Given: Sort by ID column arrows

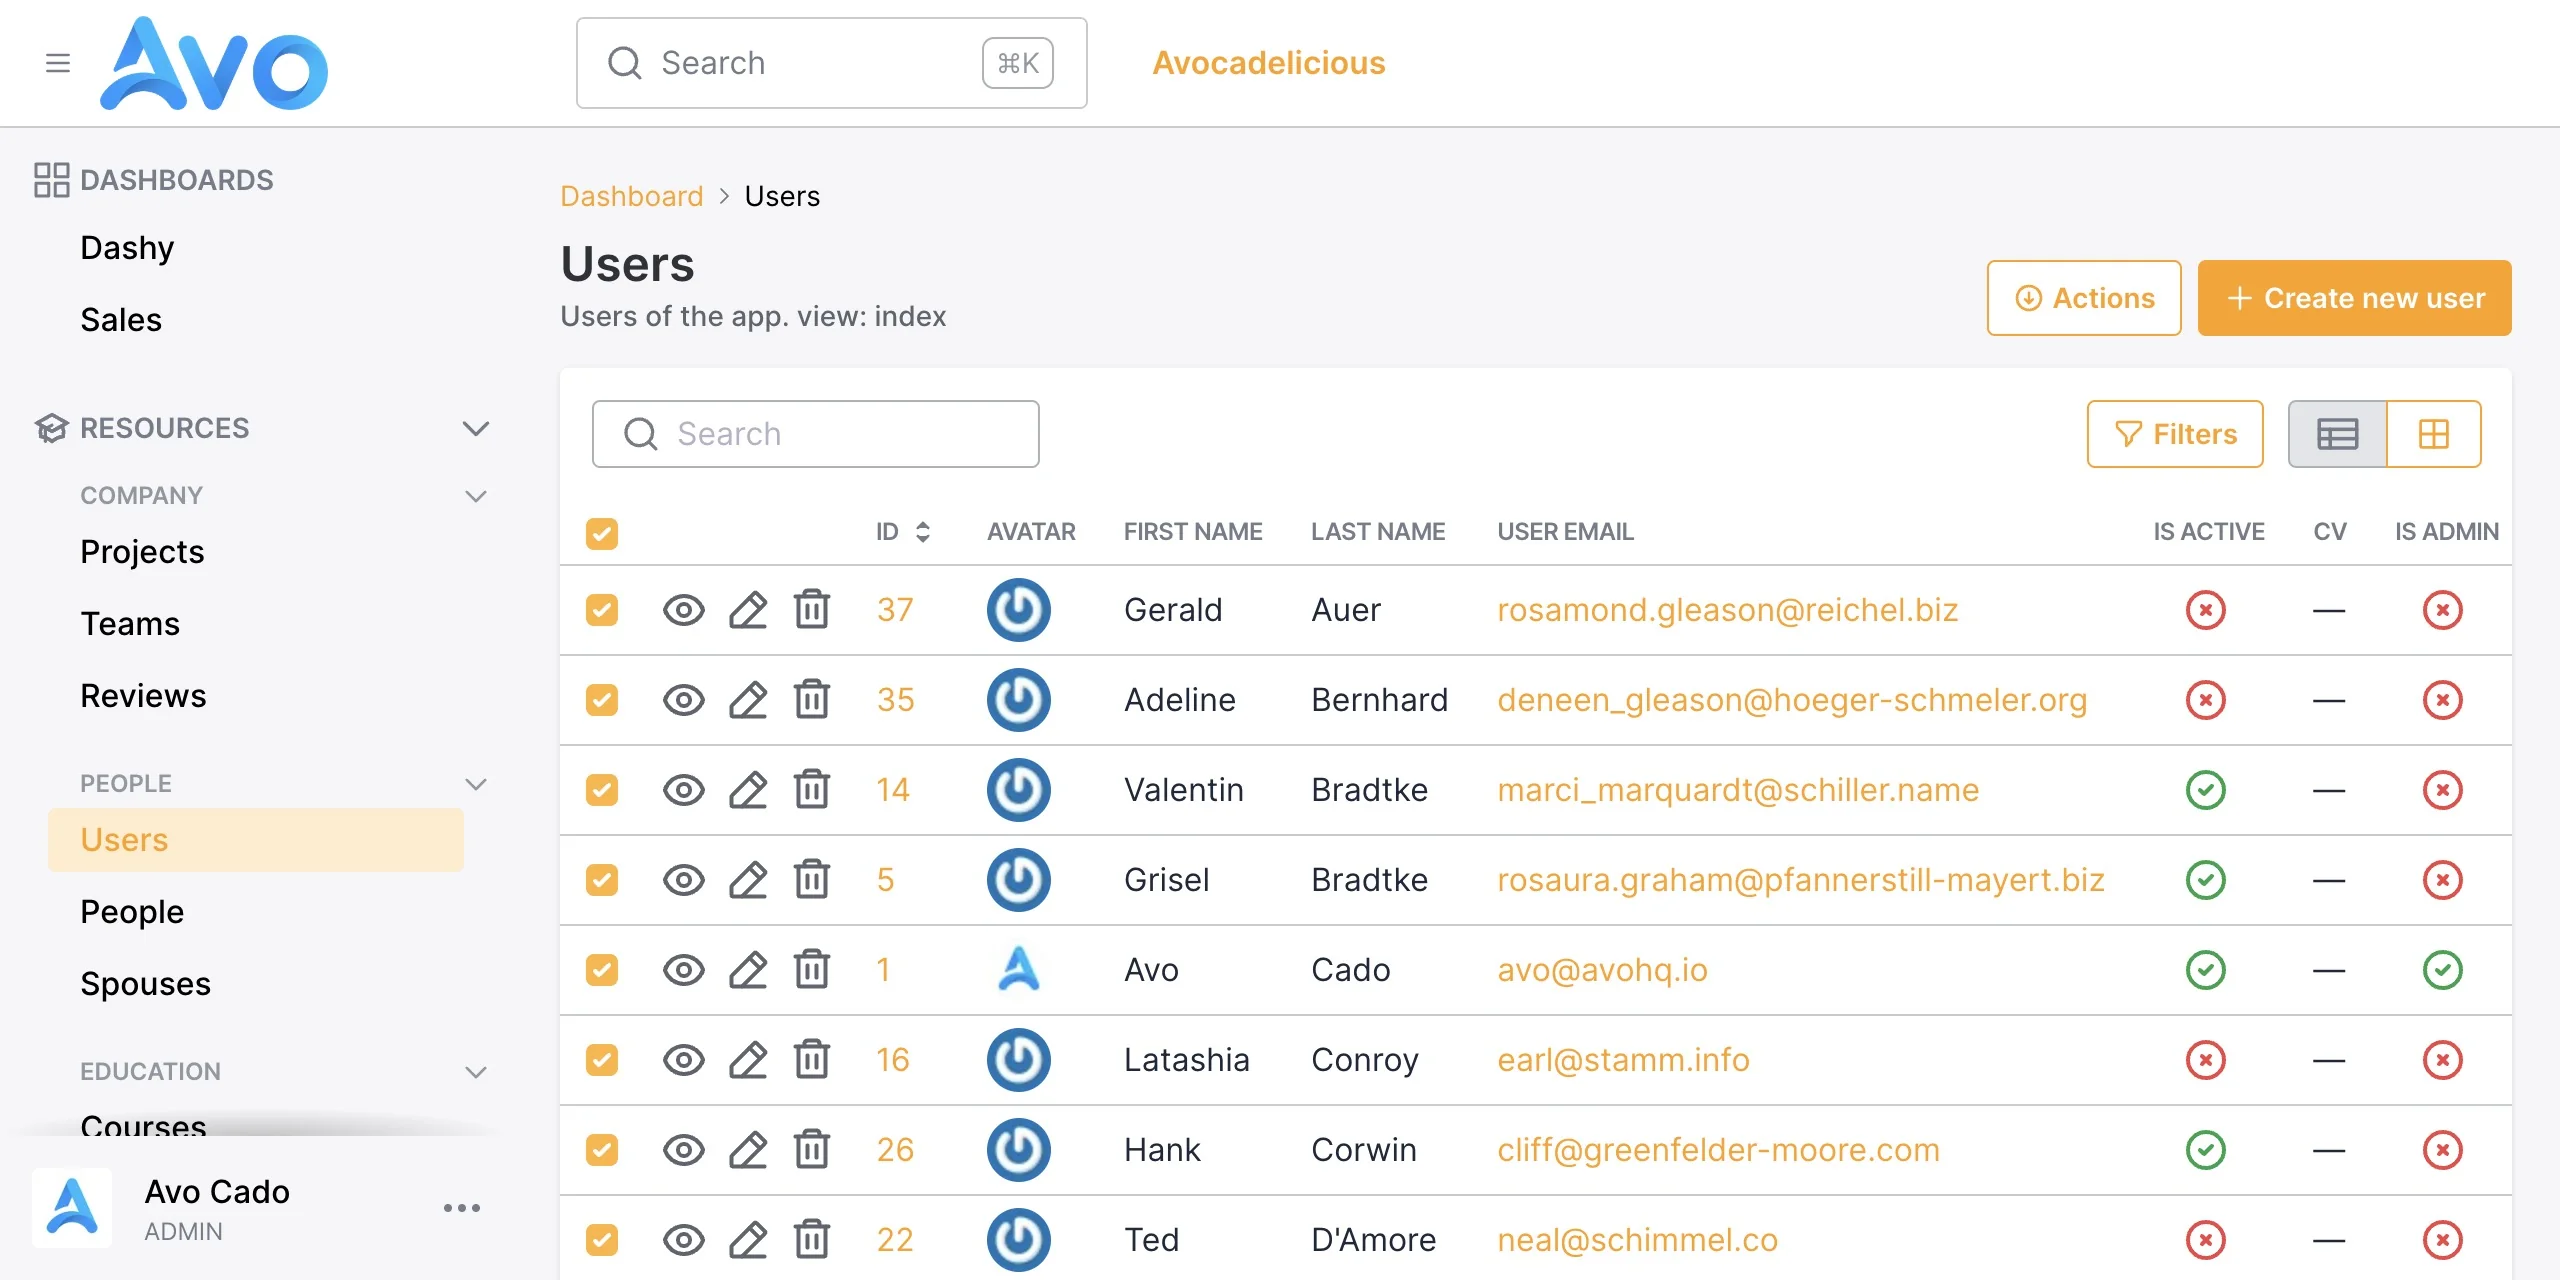Looking at the screenshot, I should (x=923, y=532).
